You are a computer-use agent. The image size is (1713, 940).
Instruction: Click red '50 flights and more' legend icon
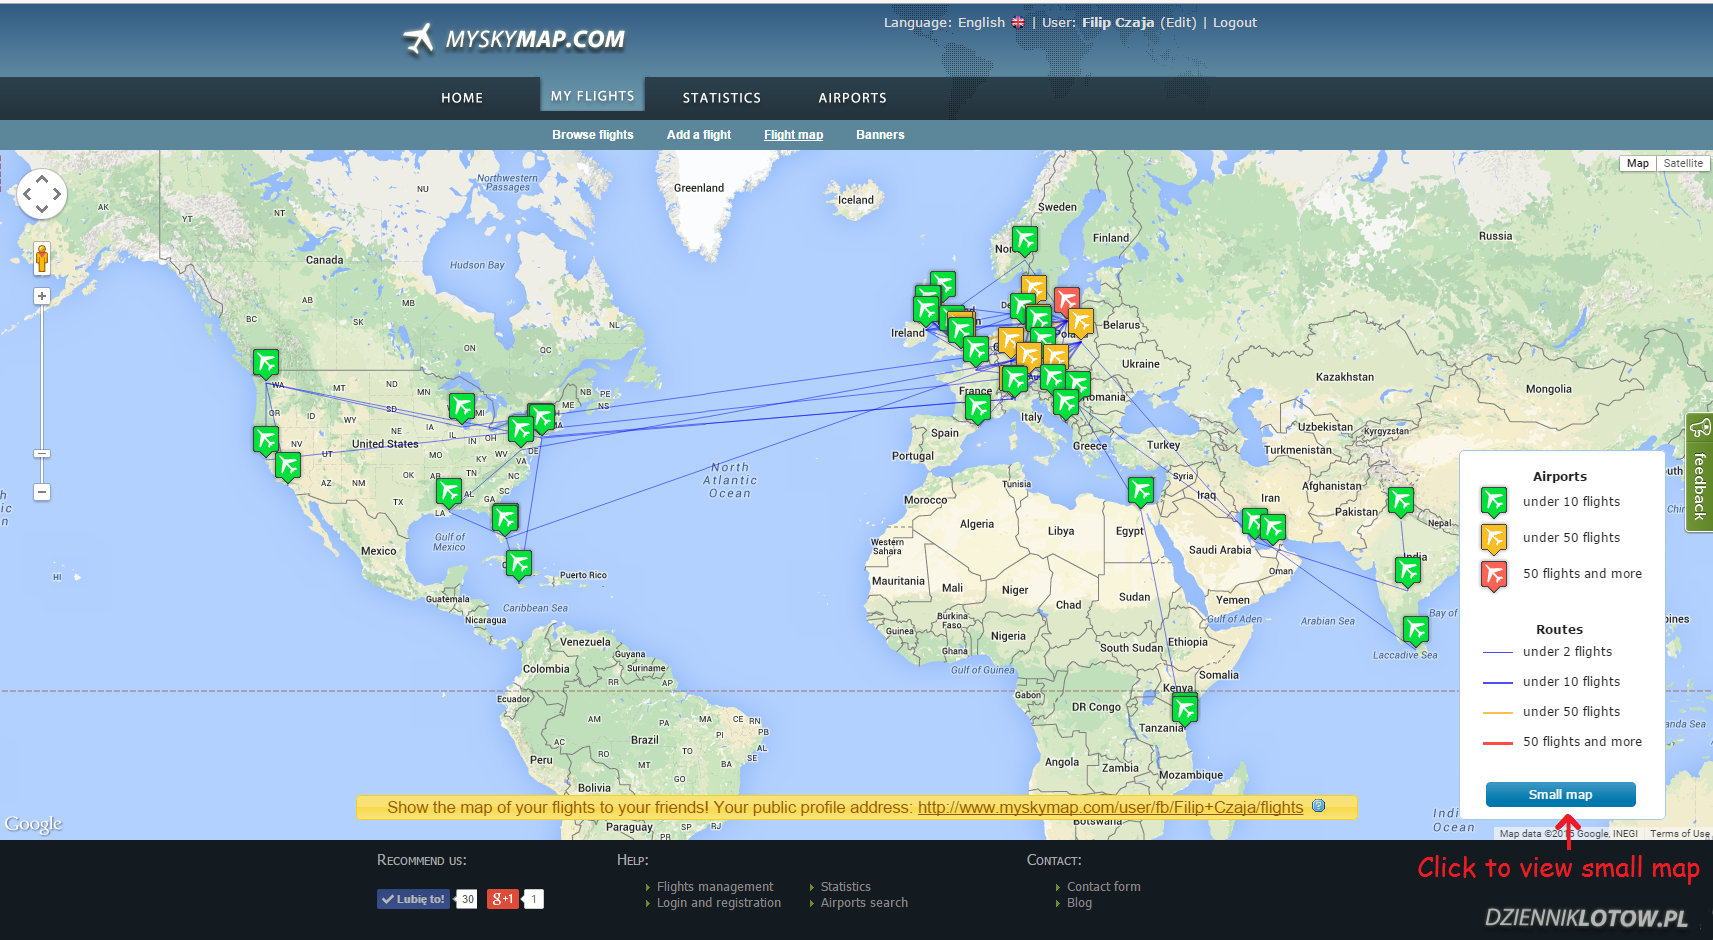tap(1494, 575)
